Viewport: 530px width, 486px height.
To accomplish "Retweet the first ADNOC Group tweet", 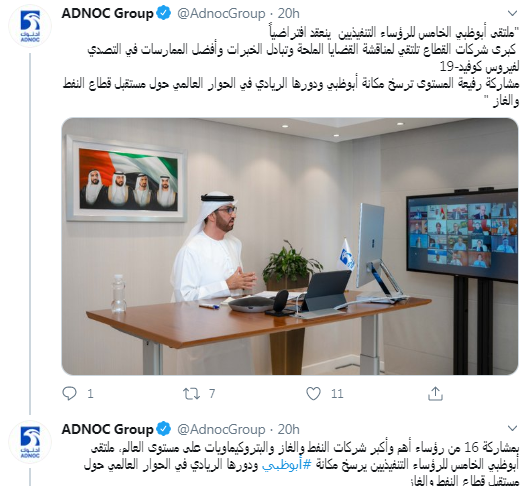I will [191, 394].
